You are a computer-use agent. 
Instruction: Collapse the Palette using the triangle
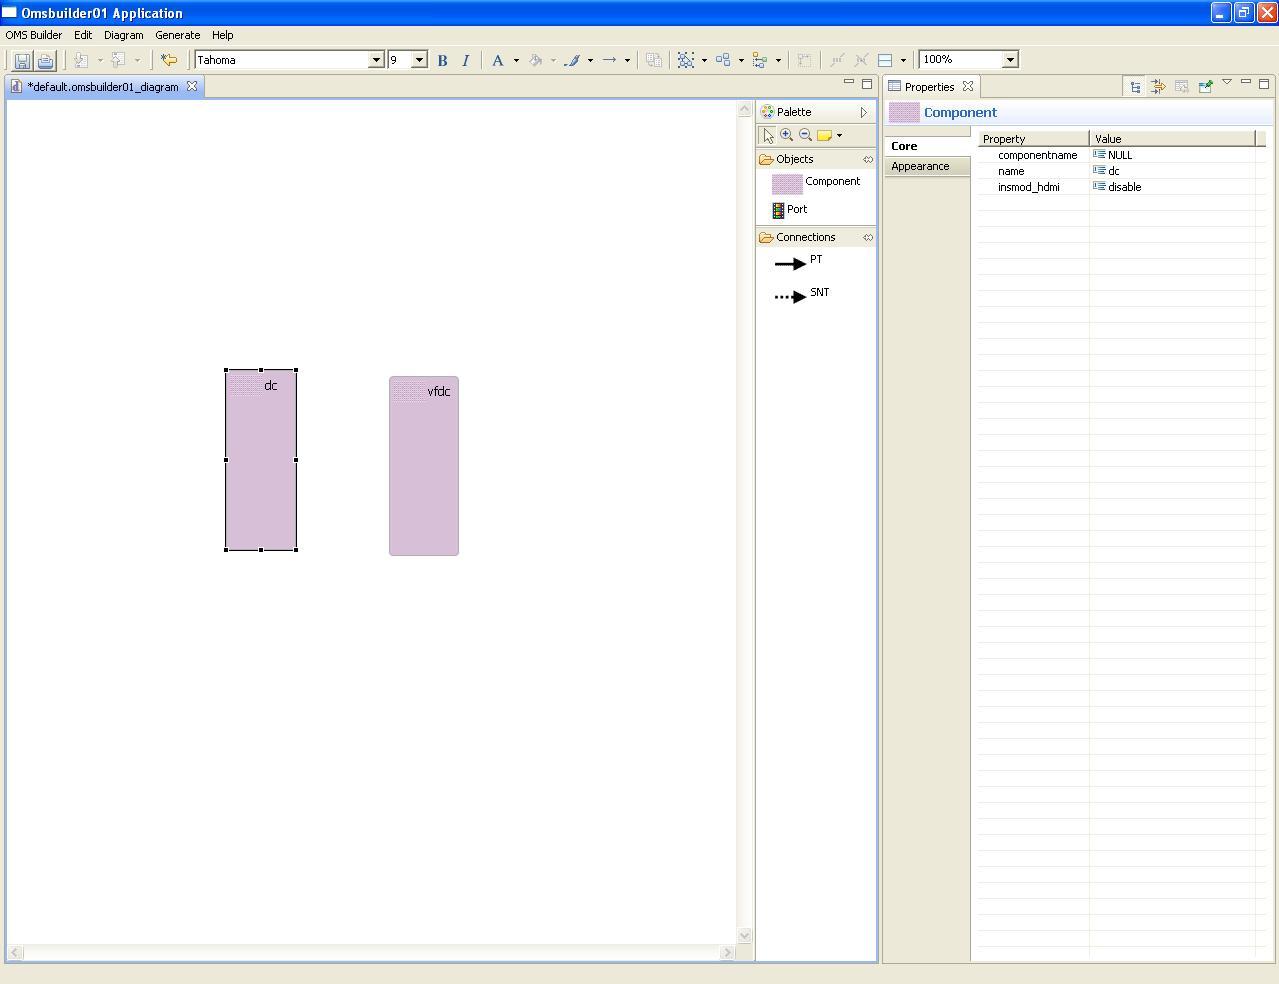pyautogui.click(x=864, y=112)
